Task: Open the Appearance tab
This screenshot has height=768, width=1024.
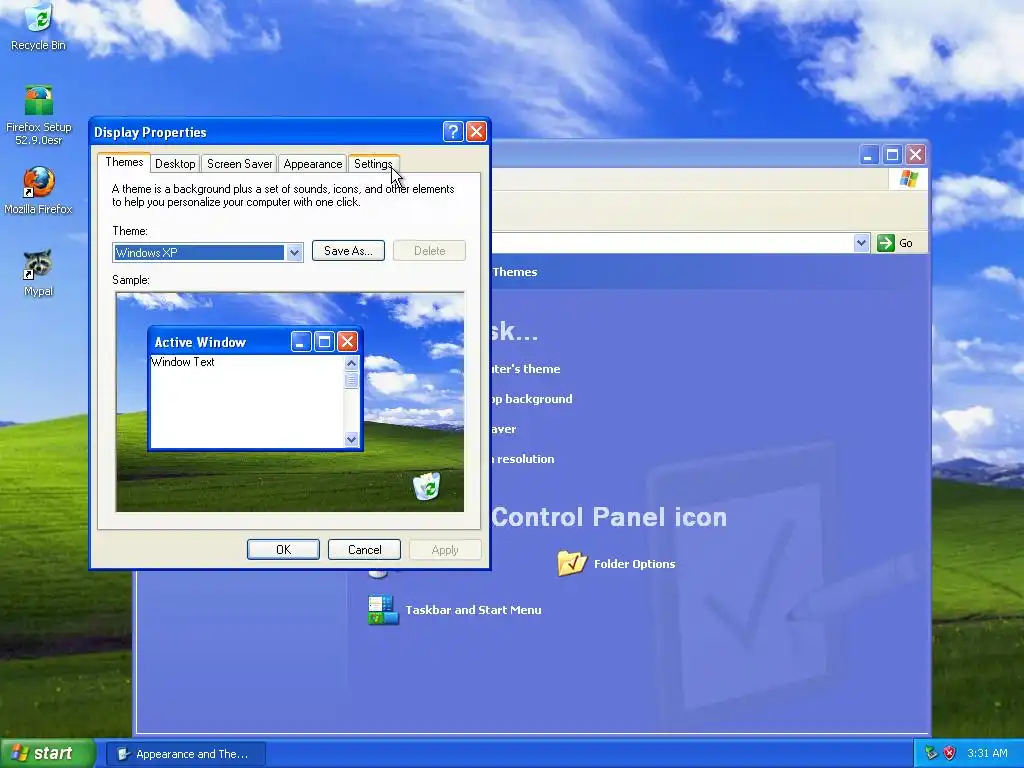Action: pos(313,164)
